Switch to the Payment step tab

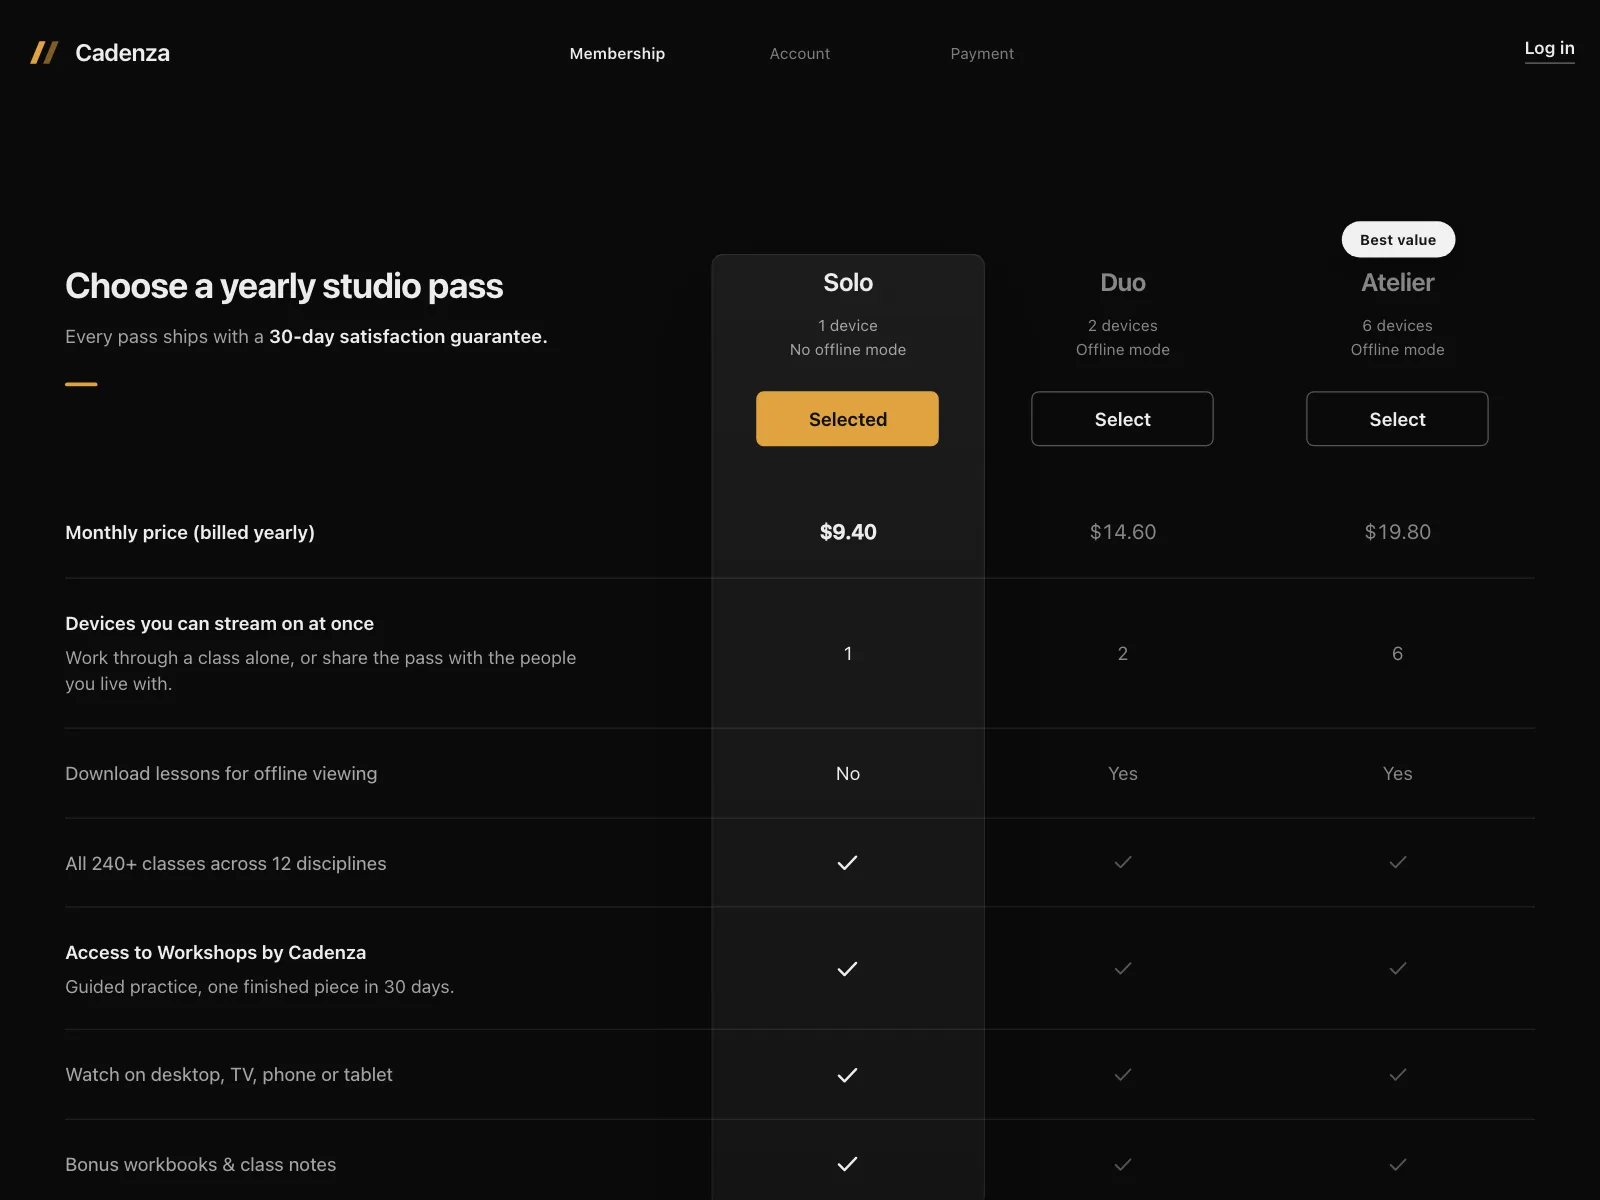(x=982, y=53)
